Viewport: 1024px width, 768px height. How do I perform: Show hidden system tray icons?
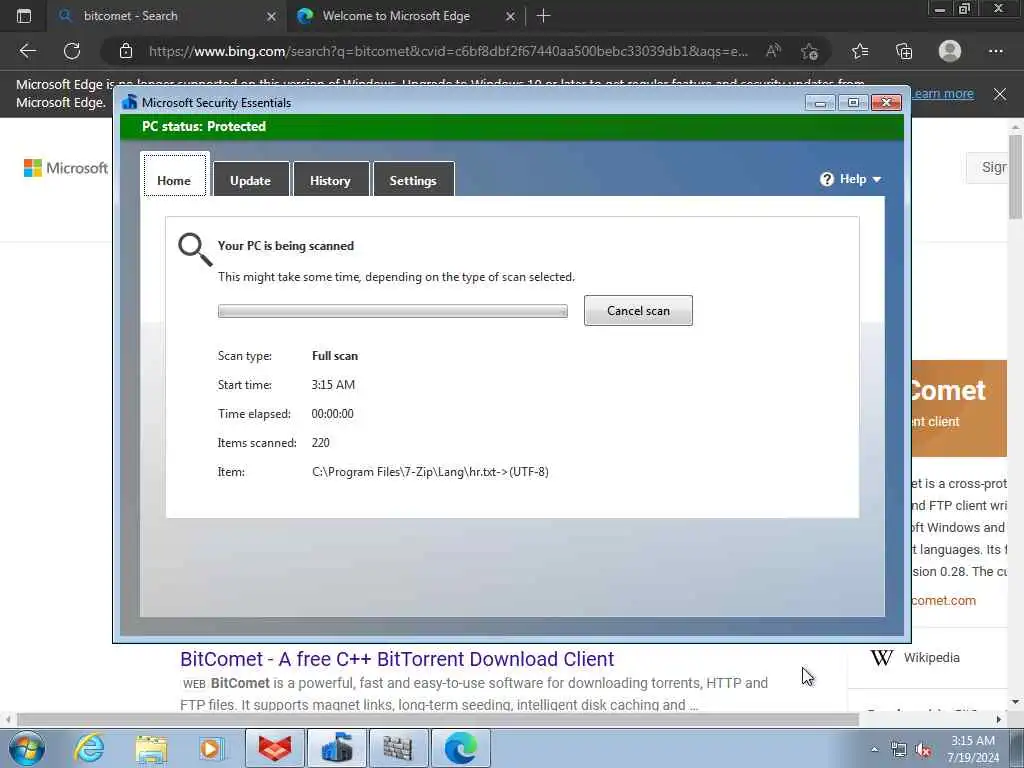(x=874, y=750)
